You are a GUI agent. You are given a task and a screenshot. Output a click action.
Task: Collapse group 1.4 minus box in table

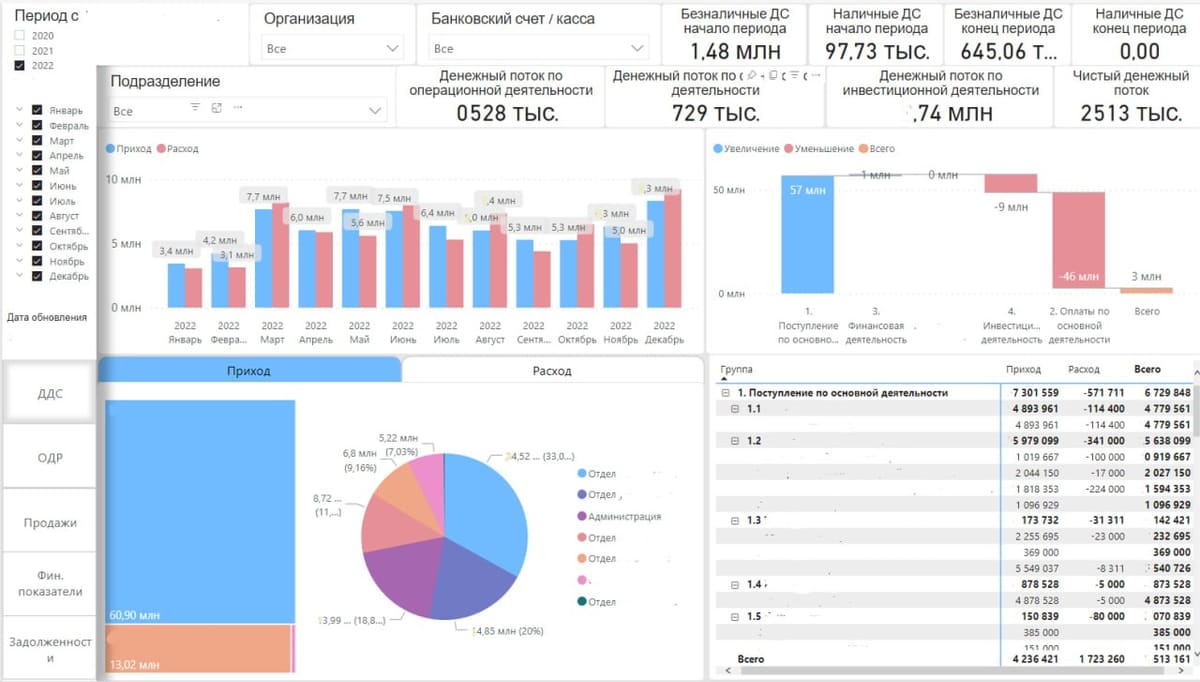point(735,584)
